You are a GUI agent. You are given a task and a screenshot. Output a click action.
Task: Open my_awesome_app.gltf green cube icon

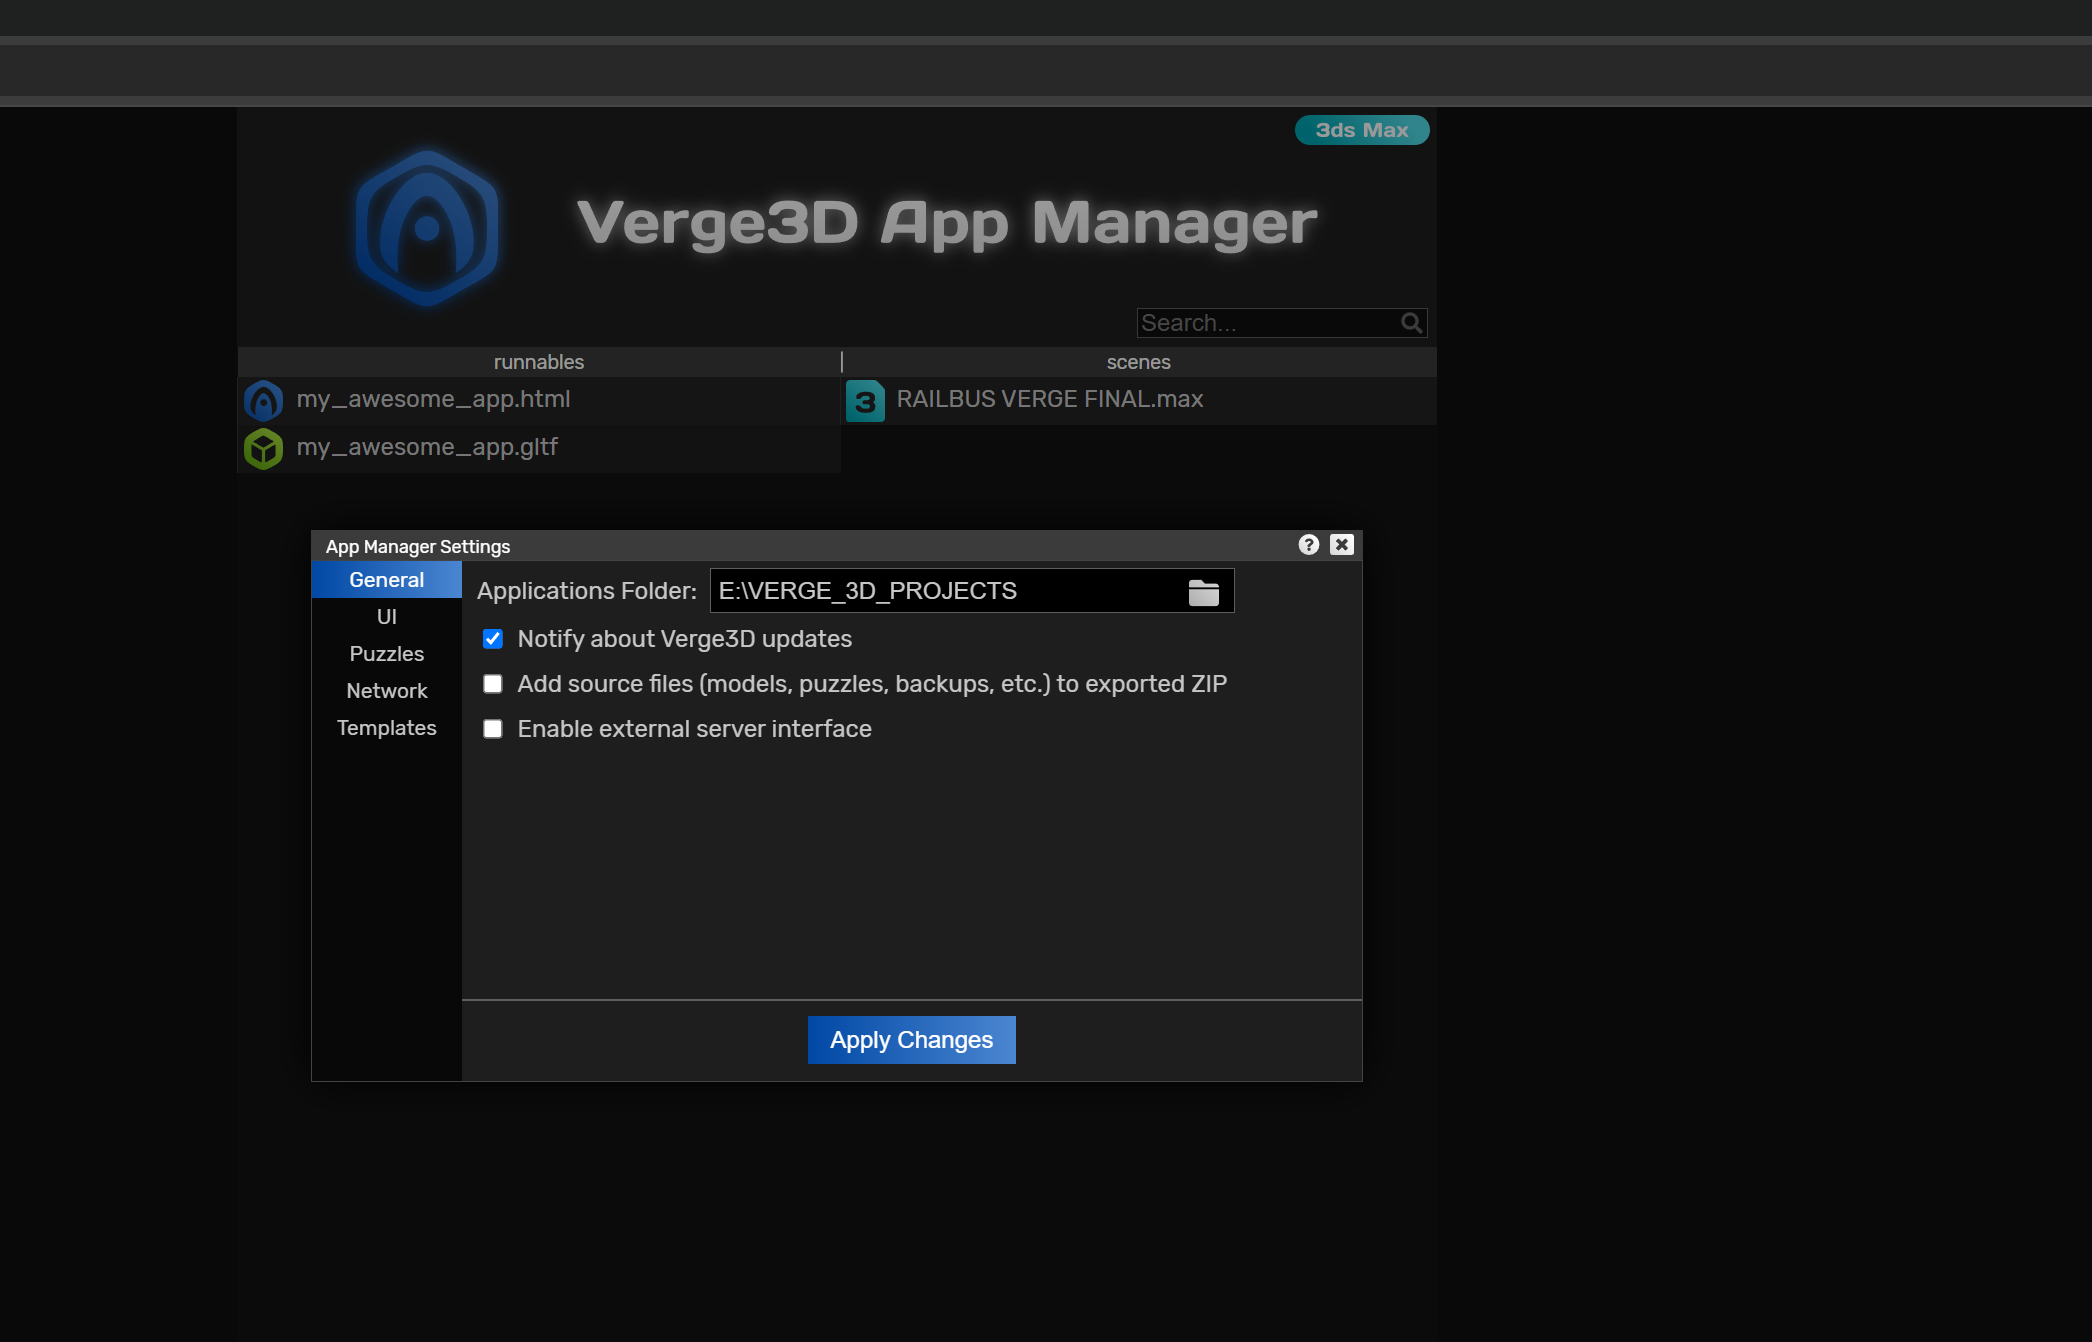pos(263,449)
